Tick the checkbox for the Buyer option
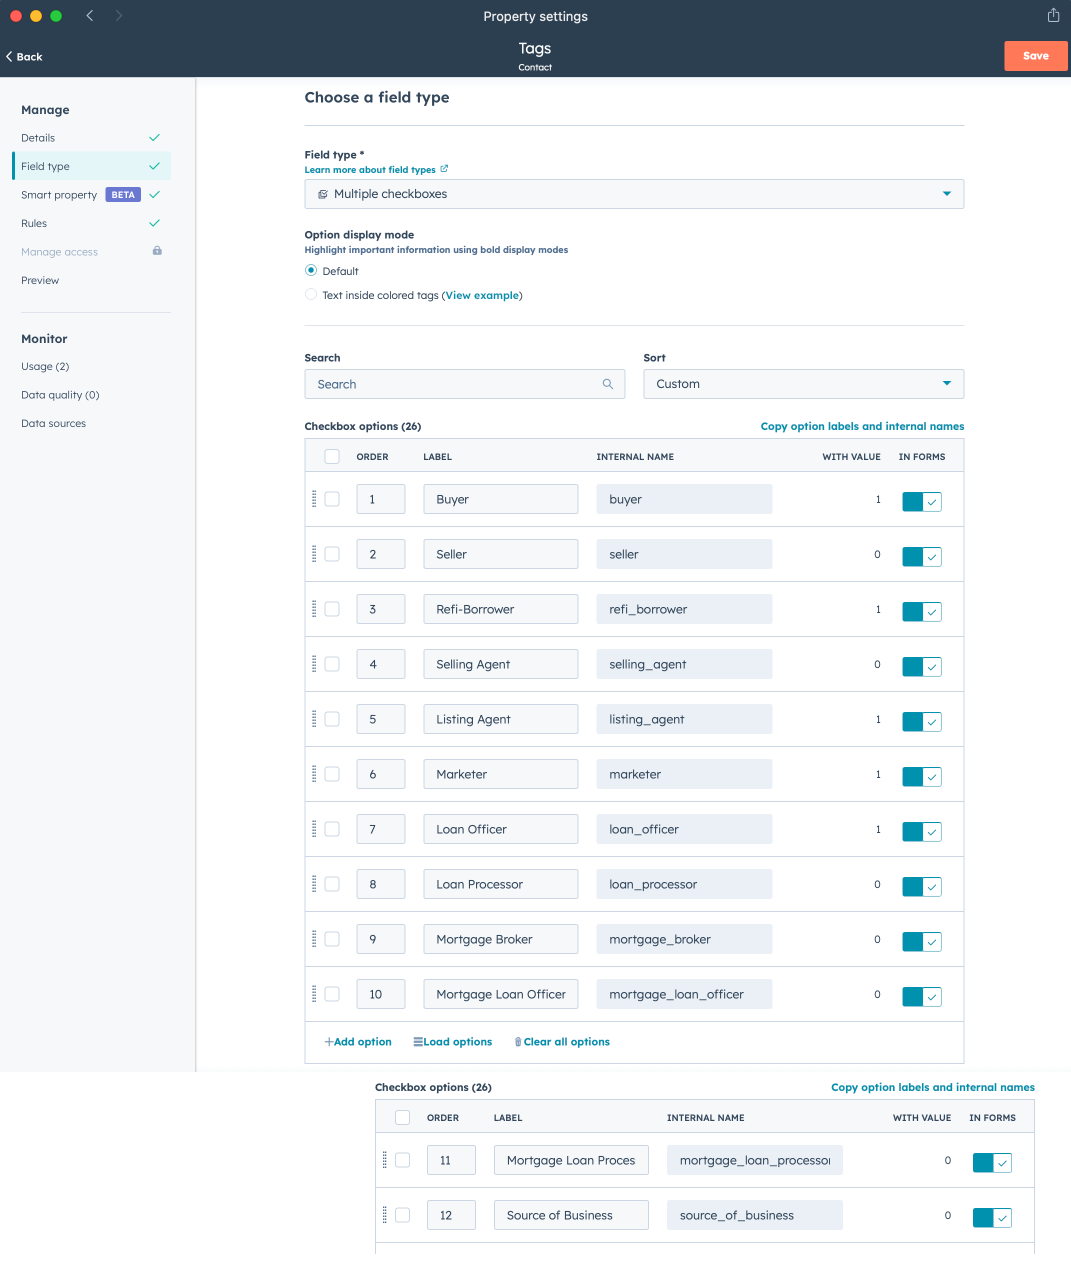1071x1261 pixels. click(332, 499)
